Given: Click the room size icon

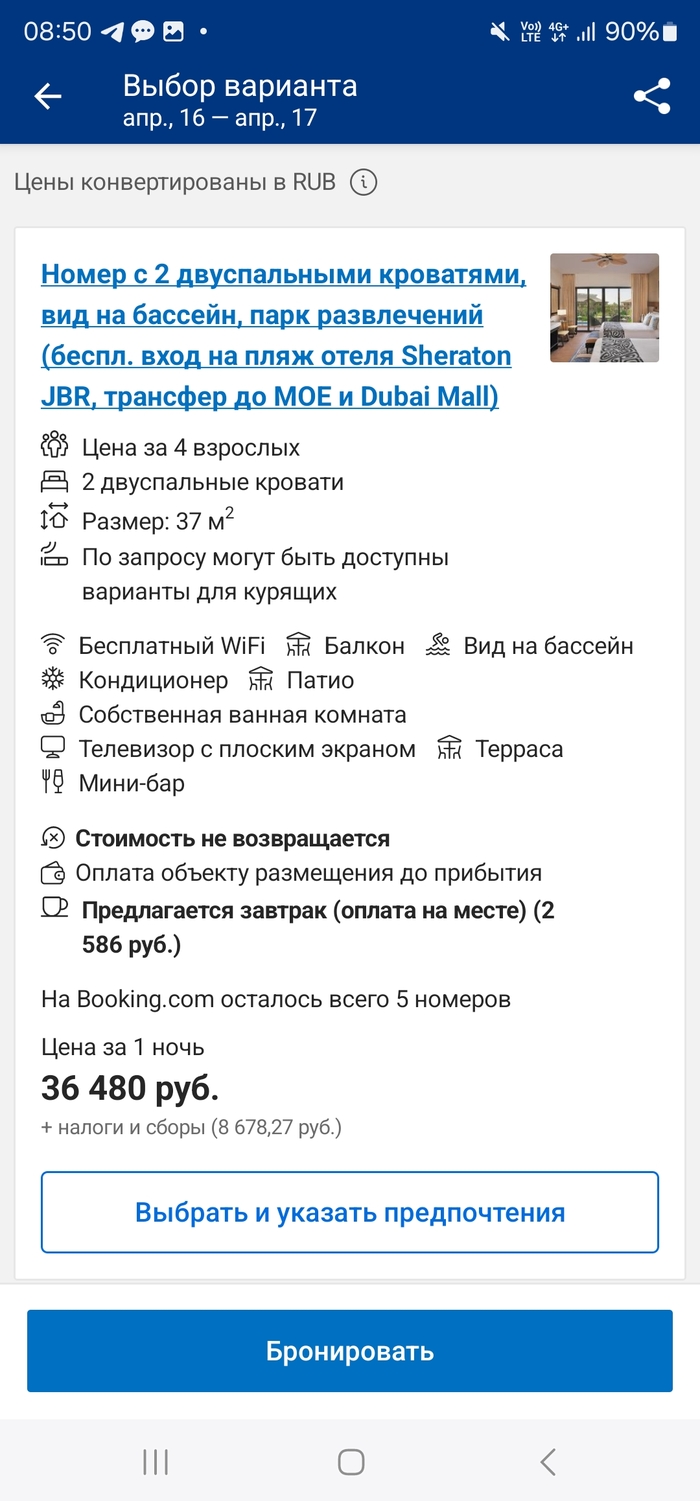Looking at the screenshot, I should click(56, 516).
